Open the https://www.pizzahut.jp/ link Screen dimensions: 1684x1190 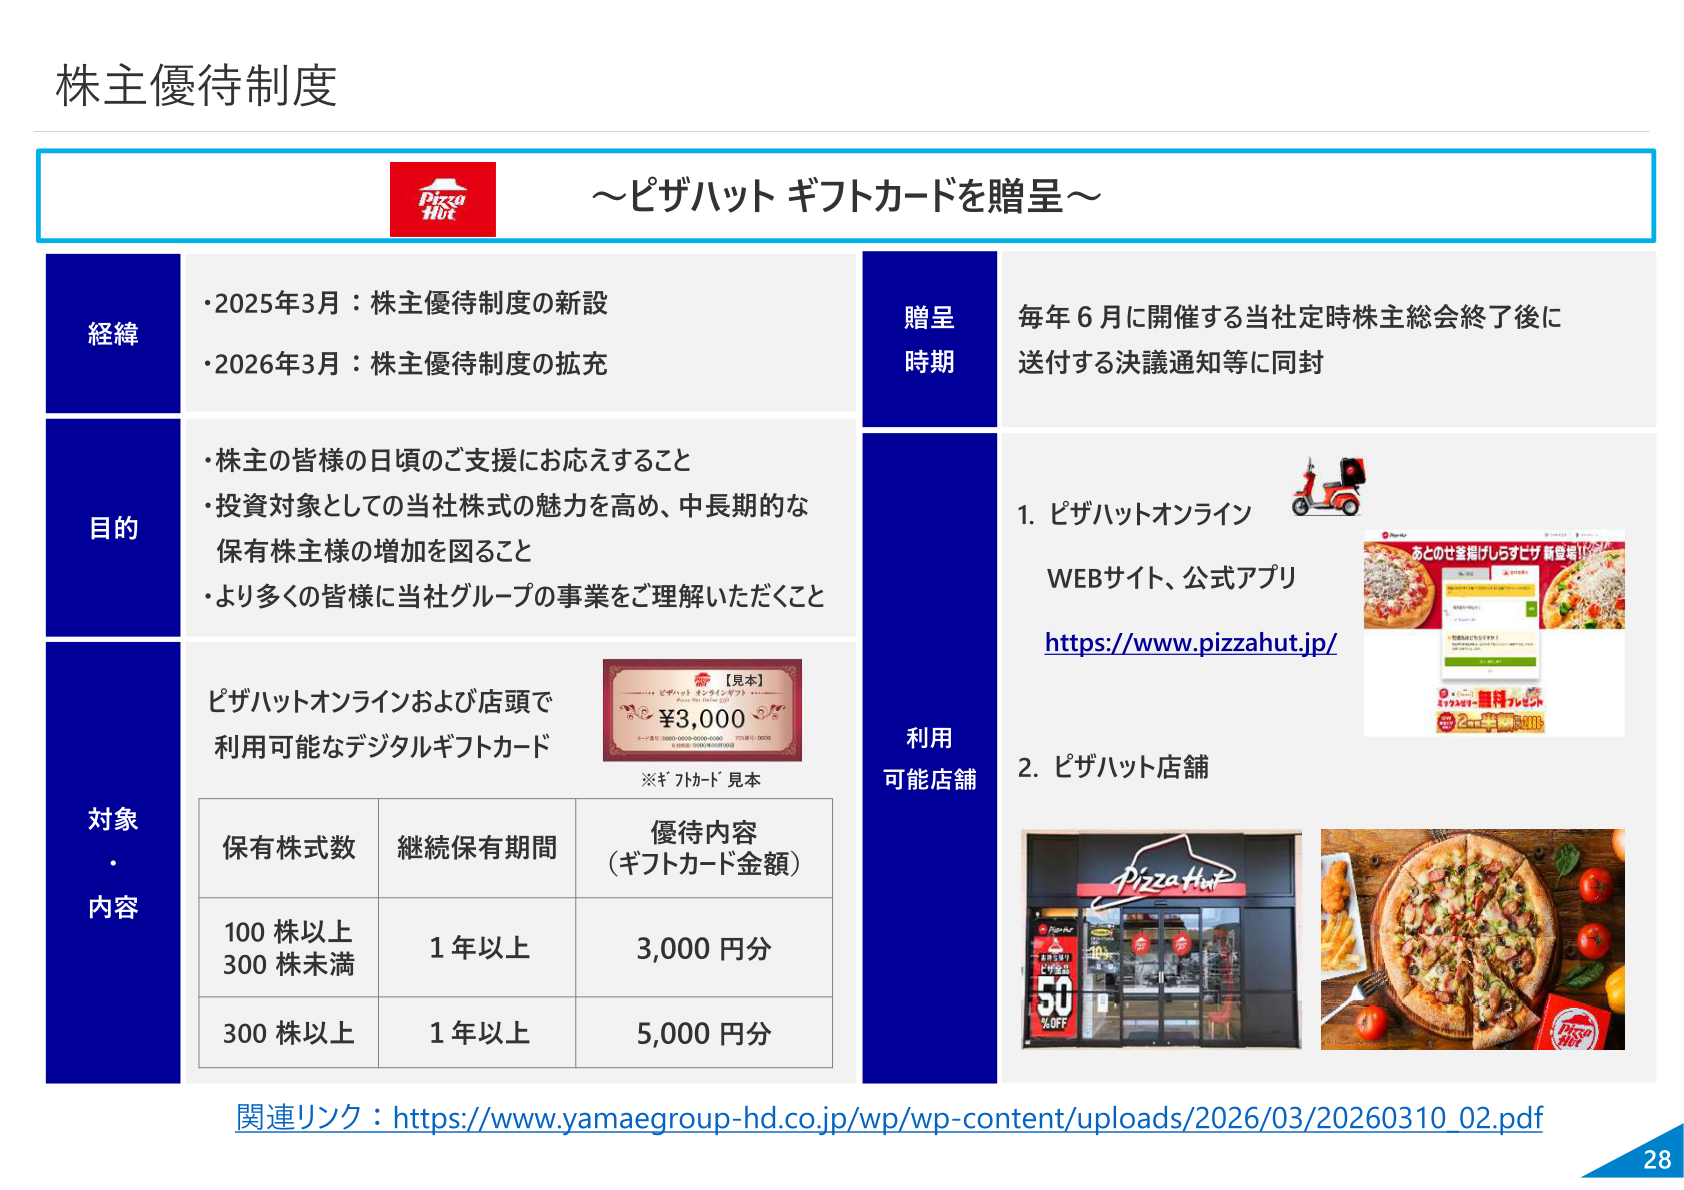(x=1190, y=642)
